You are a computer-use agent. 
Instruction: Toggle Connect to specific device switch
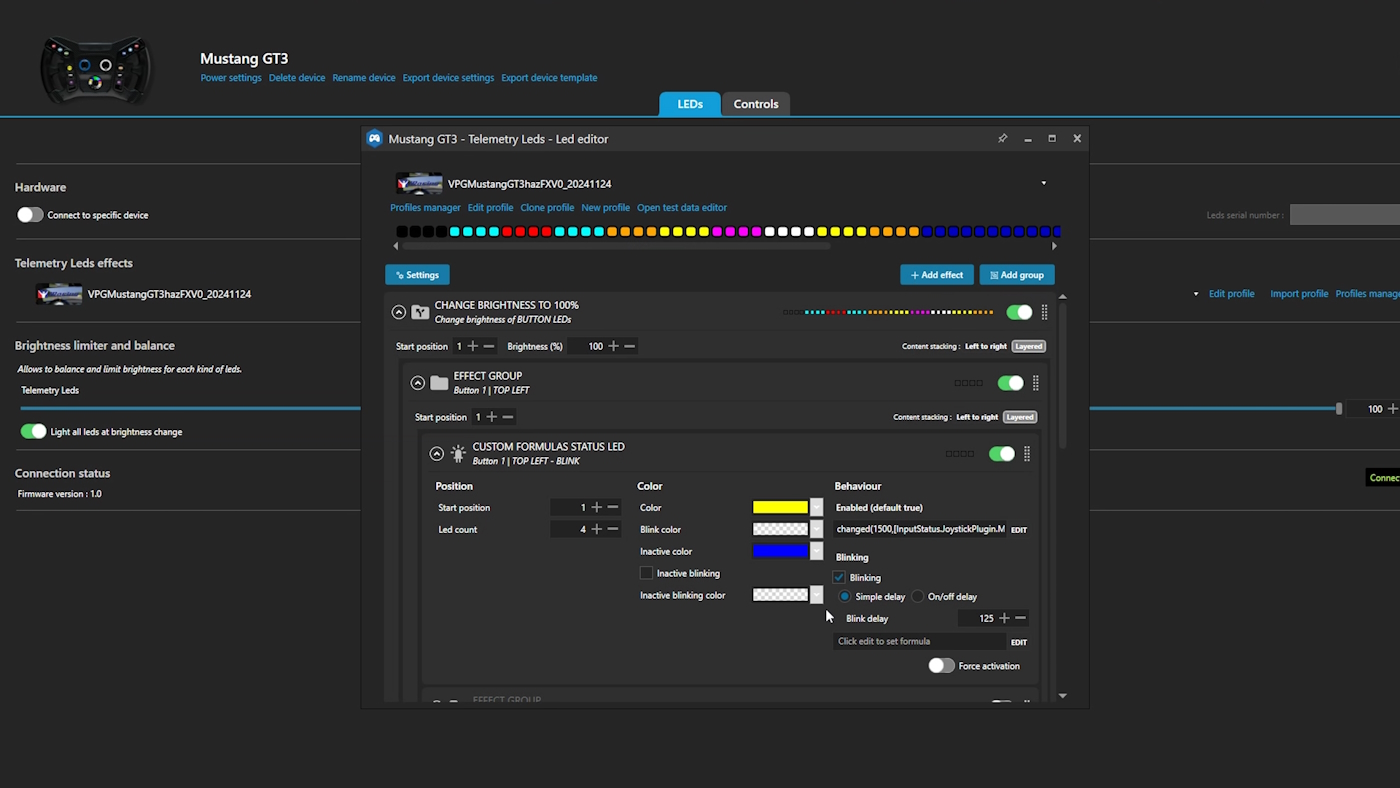(x=30, y=215)
